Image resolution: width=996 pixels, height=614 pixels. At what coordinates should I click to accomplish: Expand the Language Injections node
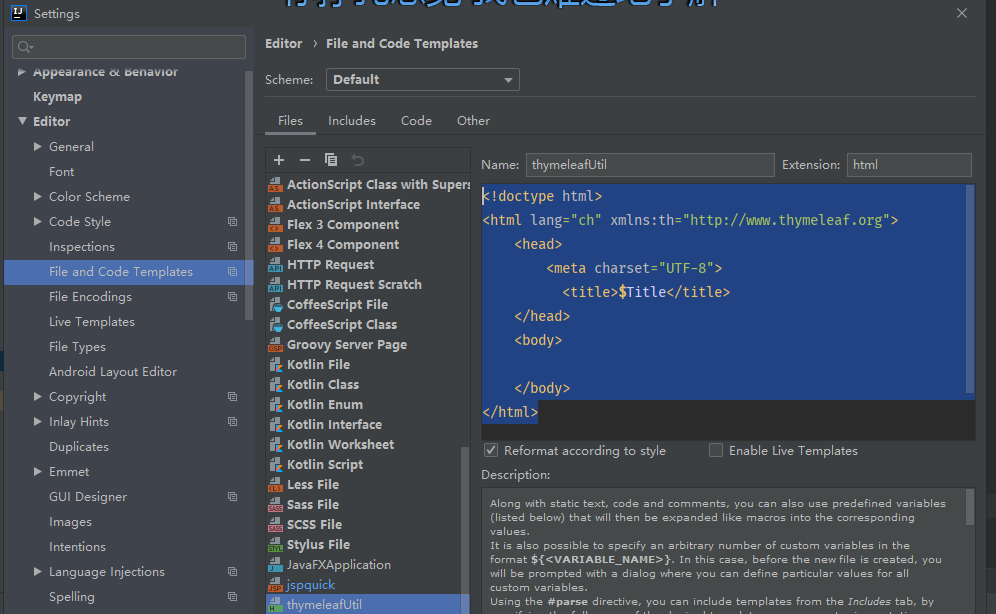(x=37, y=571)
